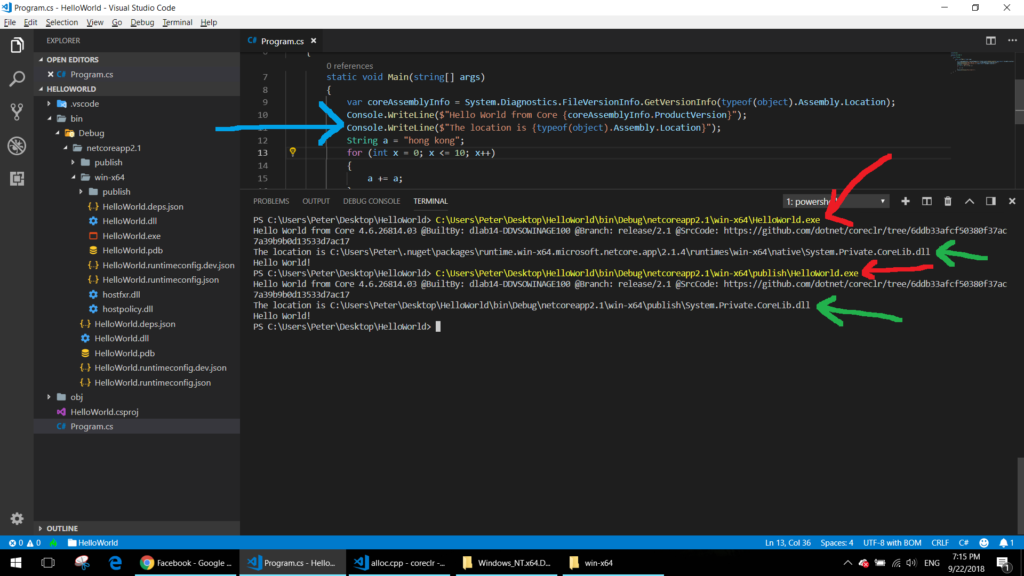
Task: Click Spaces: 4 indentation setting
Action: [x=836, y=543]
